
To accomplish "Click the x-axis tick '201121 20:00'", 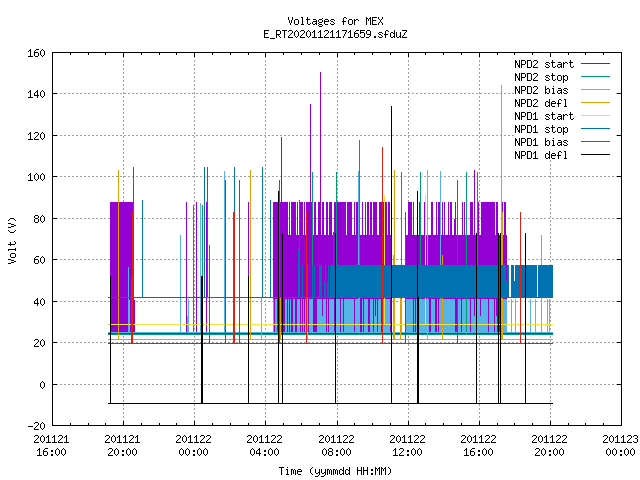I will (x=122, y=446).
